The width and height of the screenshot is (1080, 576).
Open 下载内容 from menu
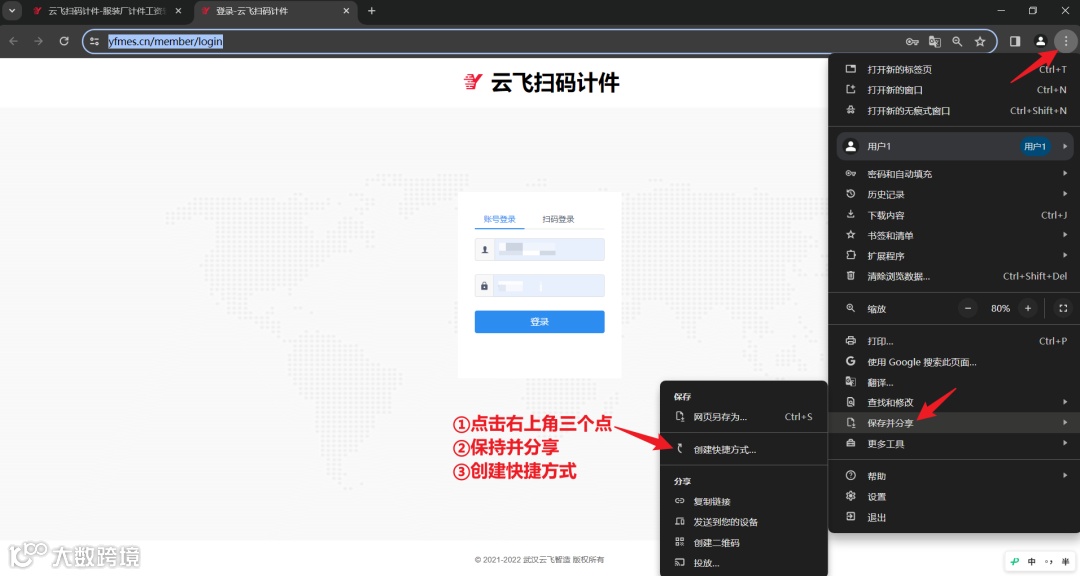point(955,215)
